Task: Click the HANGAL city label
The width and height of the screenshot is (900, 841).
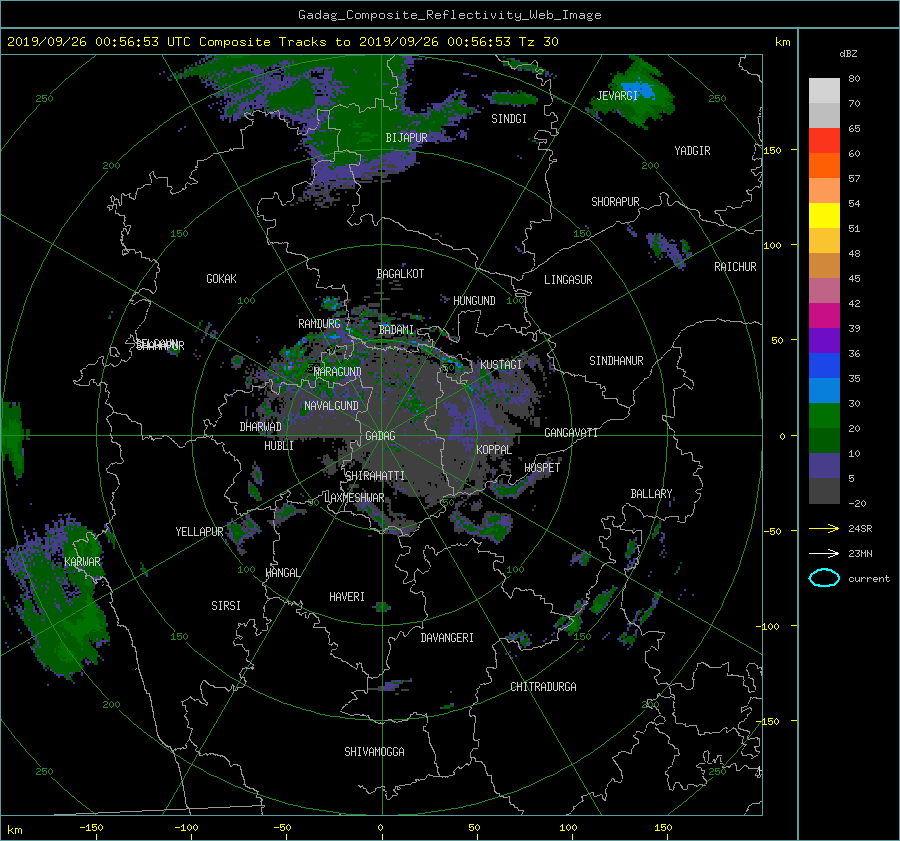Action: click(x=282, y=573)
